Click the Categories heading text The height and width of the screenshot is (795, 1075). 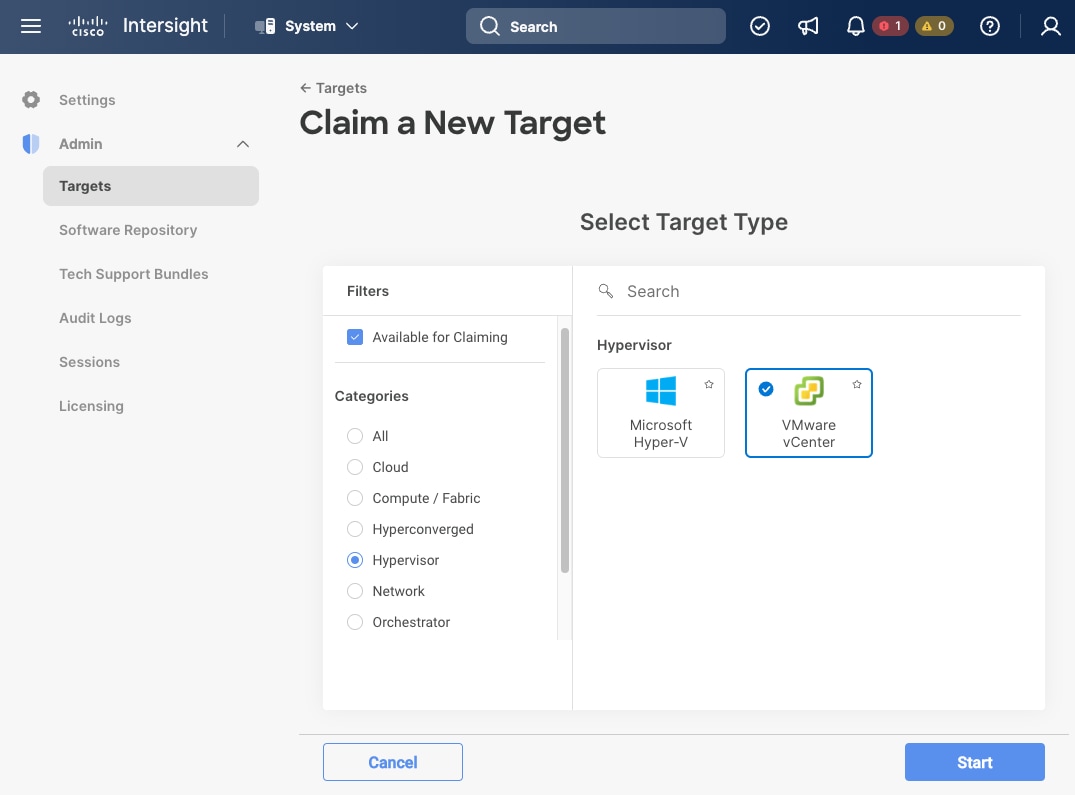(372, 396)
